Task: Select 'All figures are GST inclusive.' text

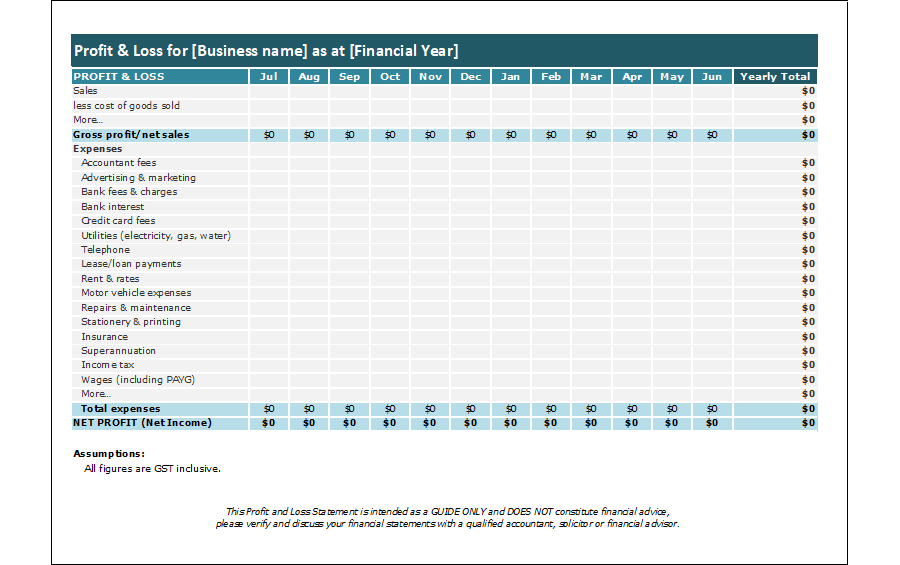Action: pyautogui.click(x=152, y=469)
